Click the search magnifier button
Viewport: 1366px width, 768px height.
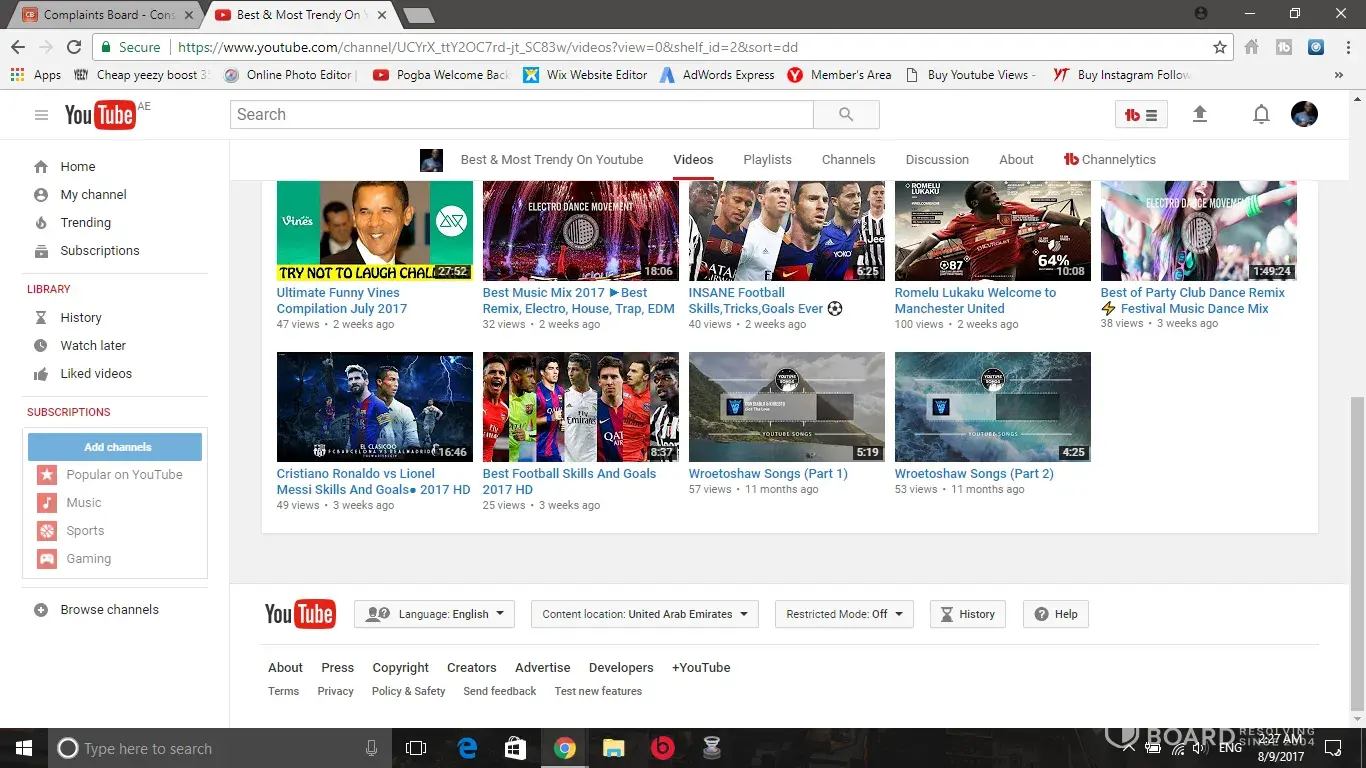point(846,115)
